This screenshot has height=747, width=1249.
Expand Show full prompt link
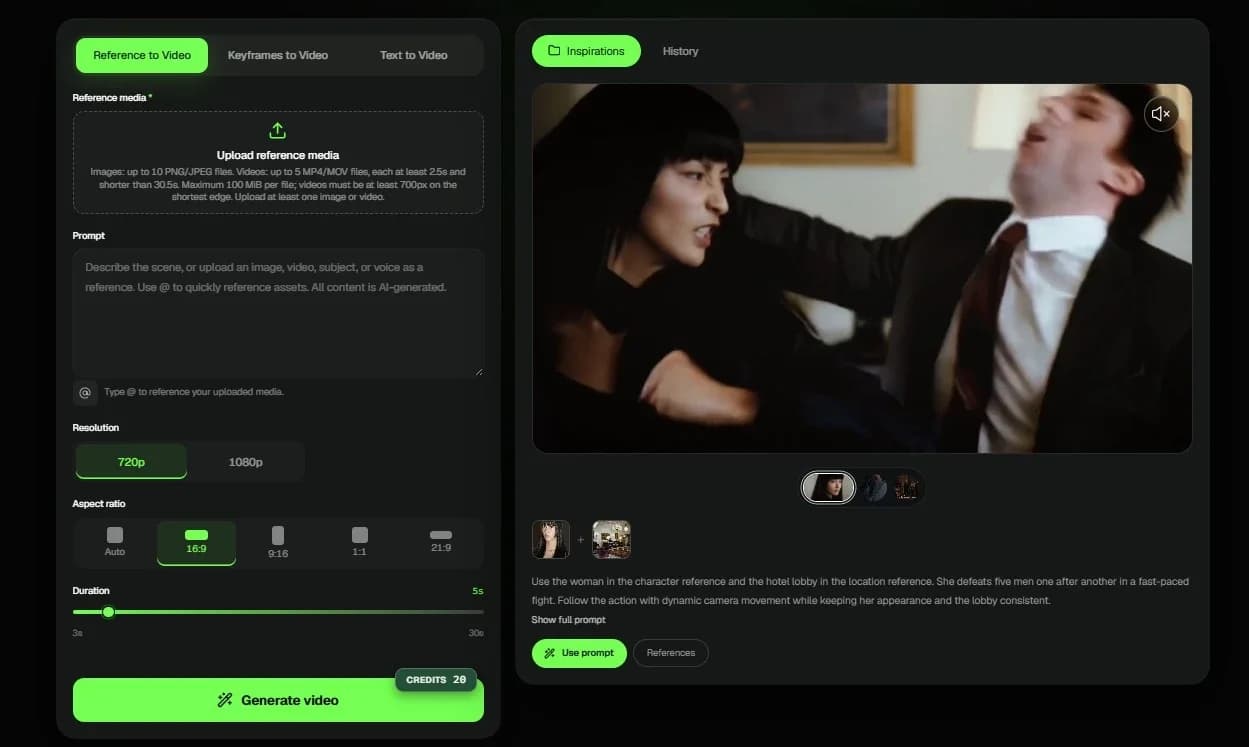point(568,620)
